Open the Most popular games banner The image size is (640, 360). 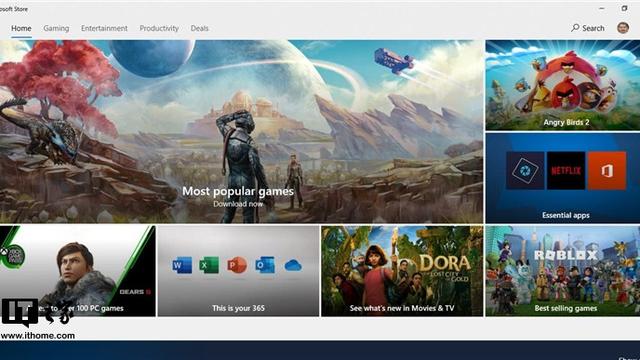[242, 131]
